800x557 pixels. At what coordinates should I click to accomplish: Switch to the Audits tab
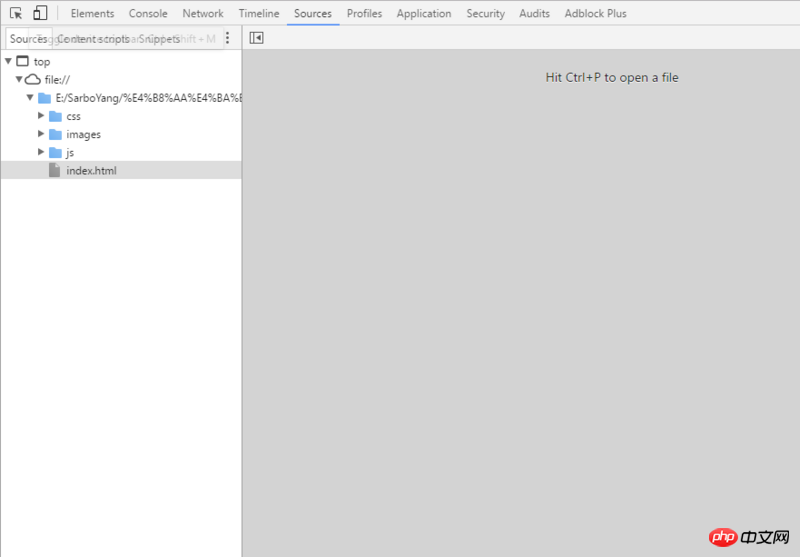pos(534,13)
